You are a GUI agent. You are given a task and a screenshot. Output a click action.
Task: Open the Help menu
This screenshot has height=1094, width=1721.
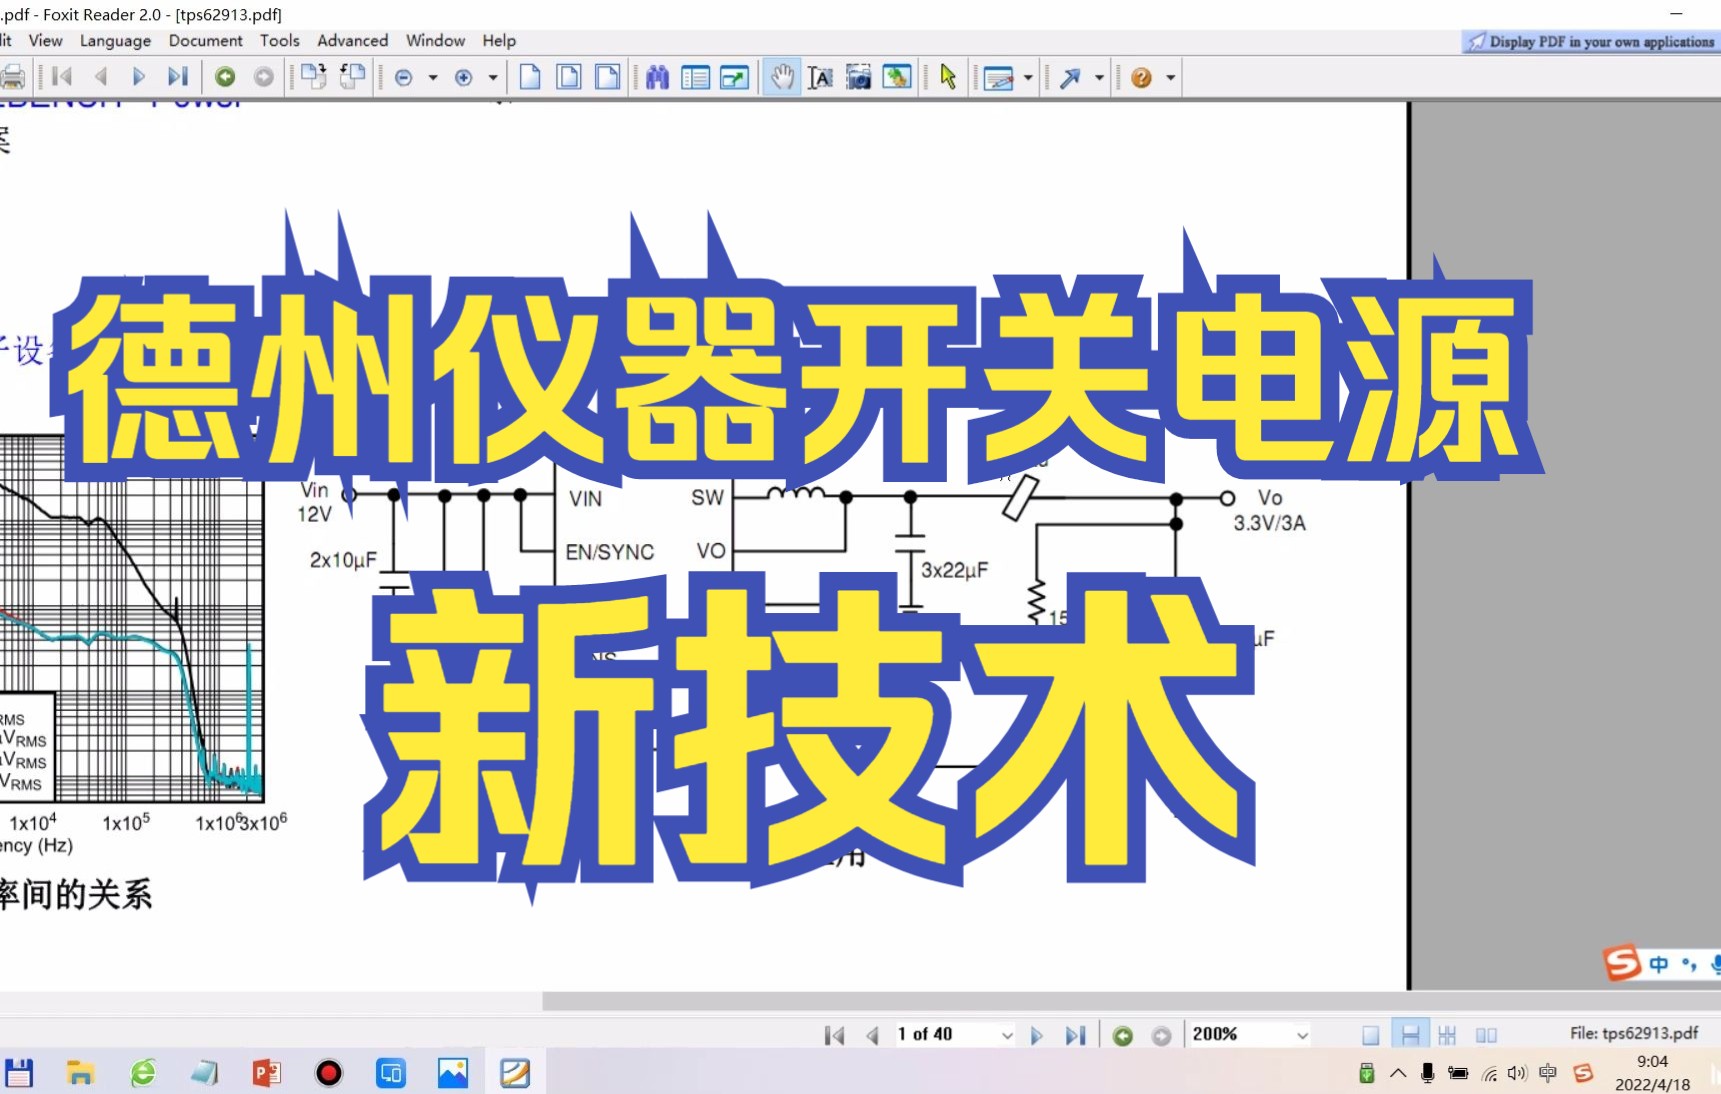tap(499, 40)
